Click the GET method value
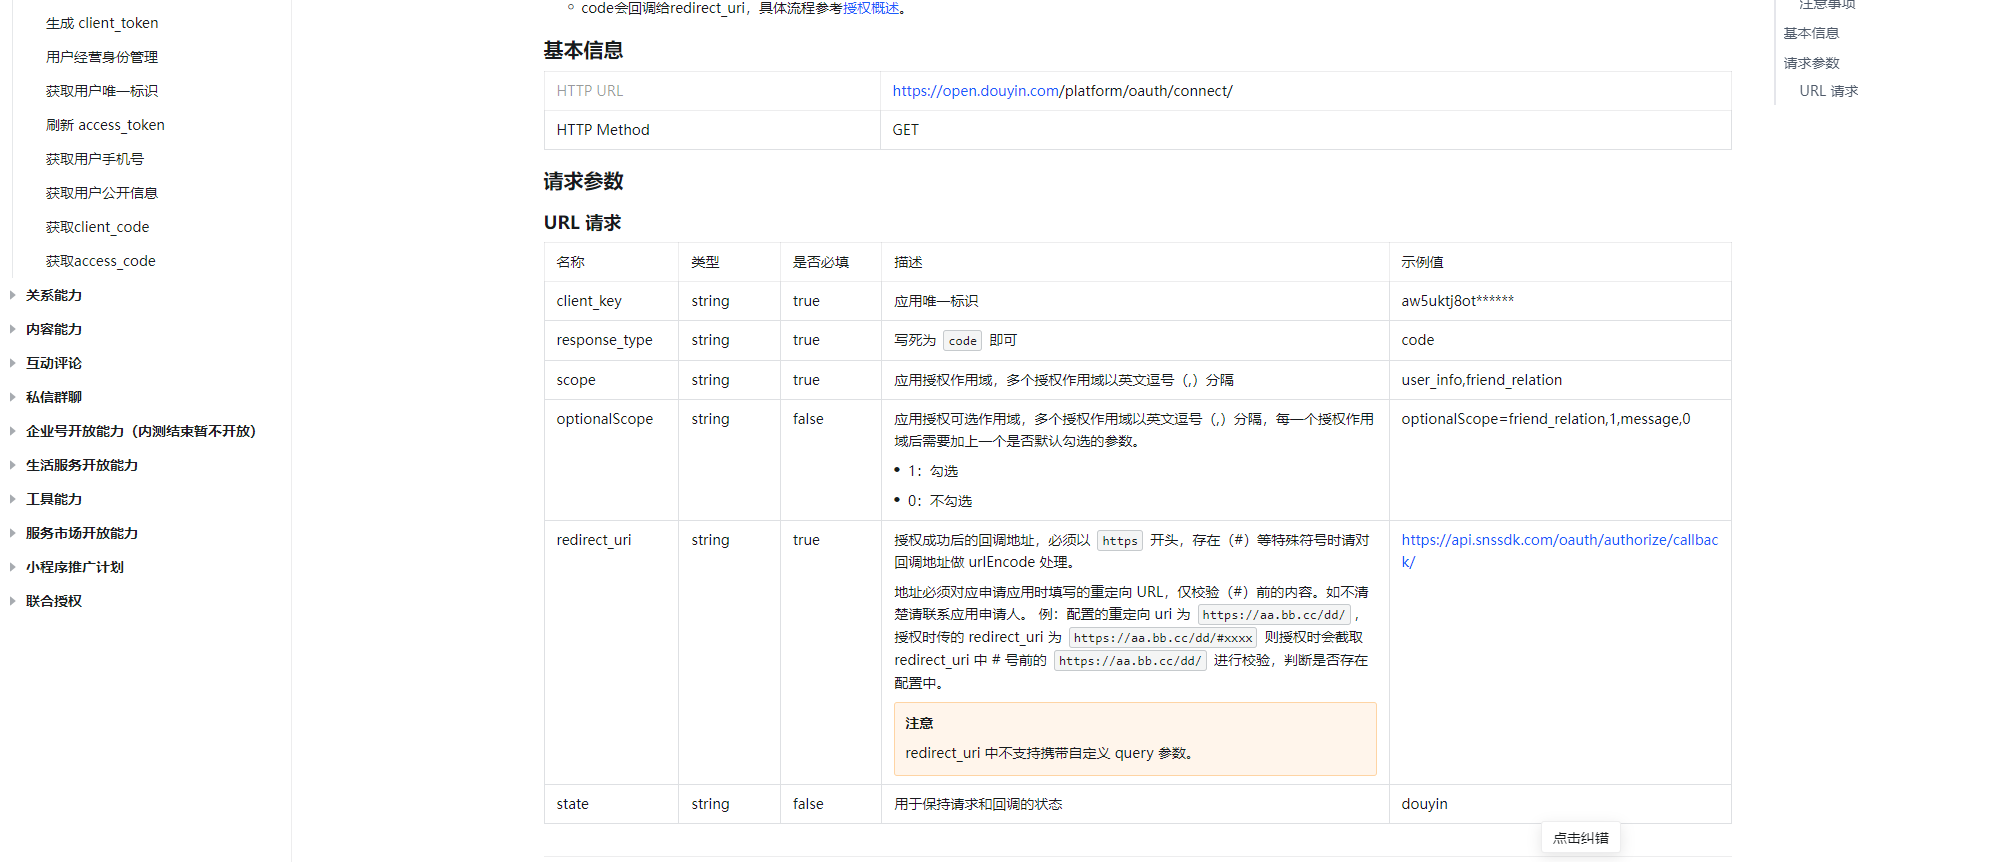 905,130
